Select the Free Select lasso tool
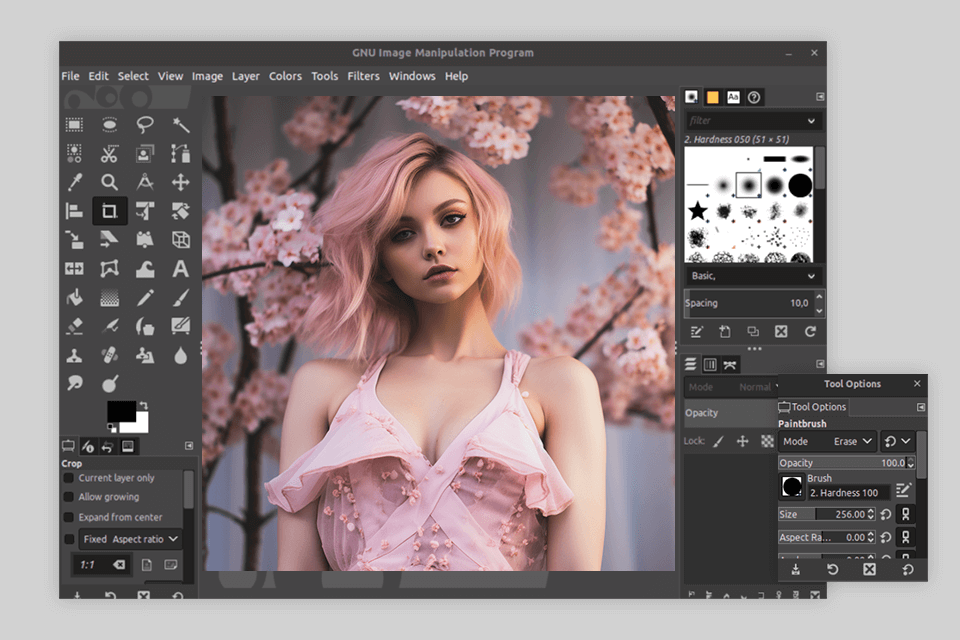Viewport: 960px width, 640px height. click(145, 125)
